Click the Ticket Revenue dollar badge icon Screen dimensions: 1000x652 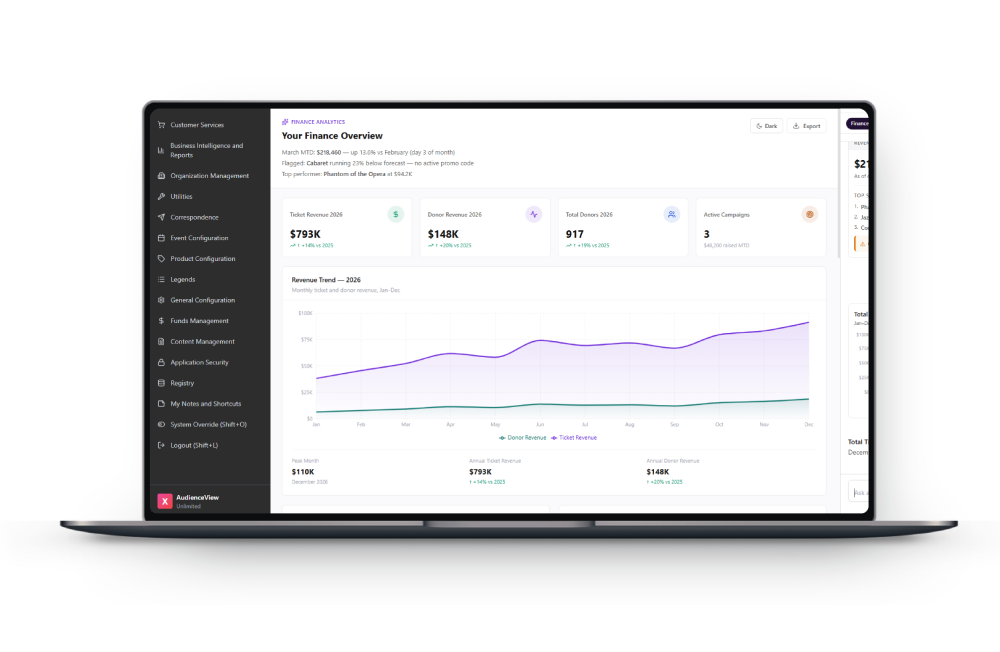(x=395, y=214)
